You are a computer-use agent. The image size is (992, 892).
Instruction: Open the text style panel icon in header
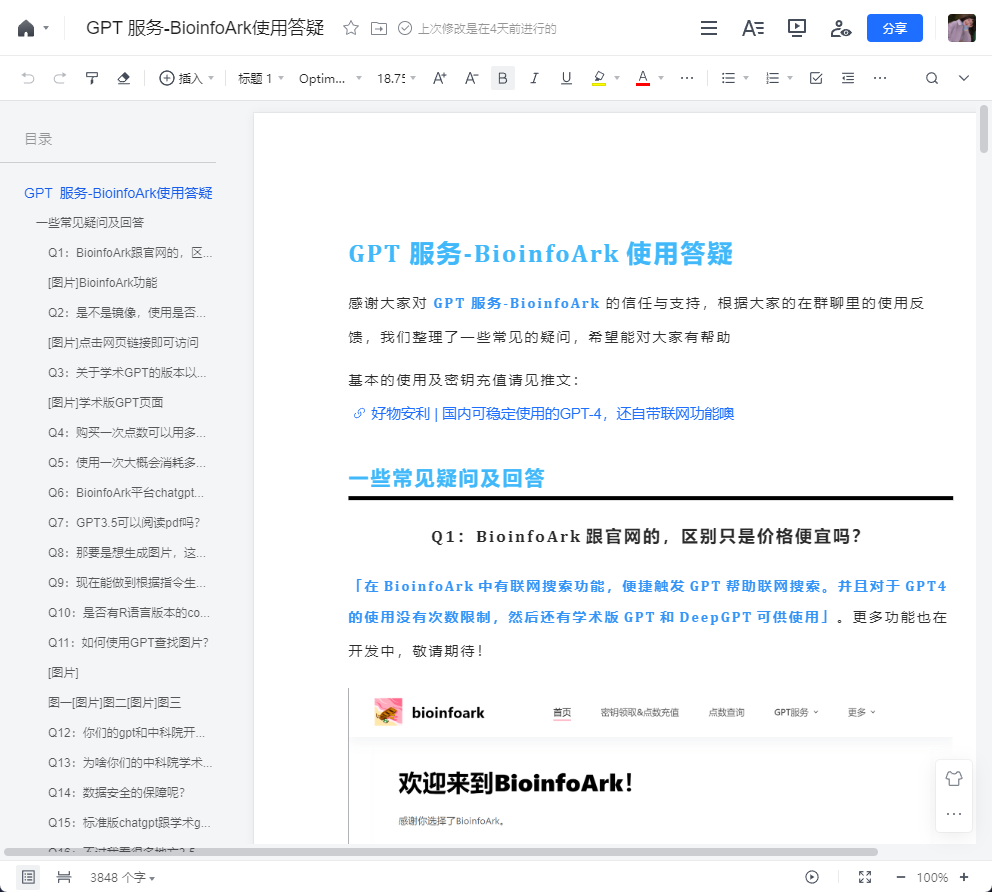click(x=753, y=28)
